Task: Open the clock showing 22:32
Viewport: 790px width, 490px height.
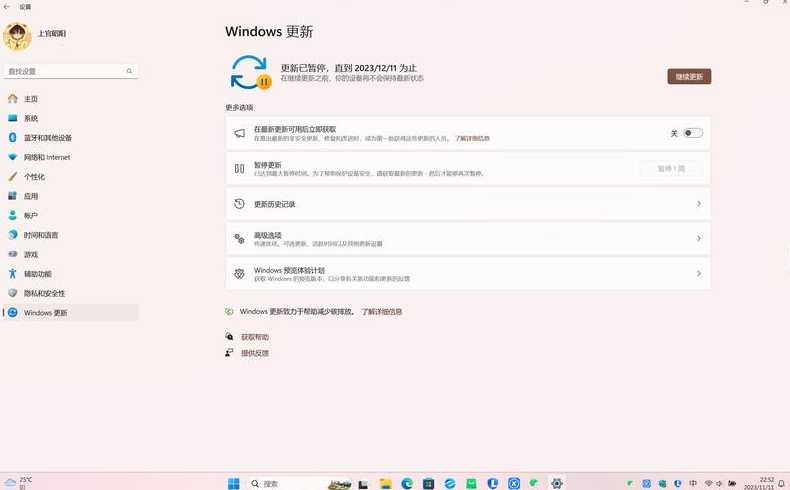Action: point(759,483)
